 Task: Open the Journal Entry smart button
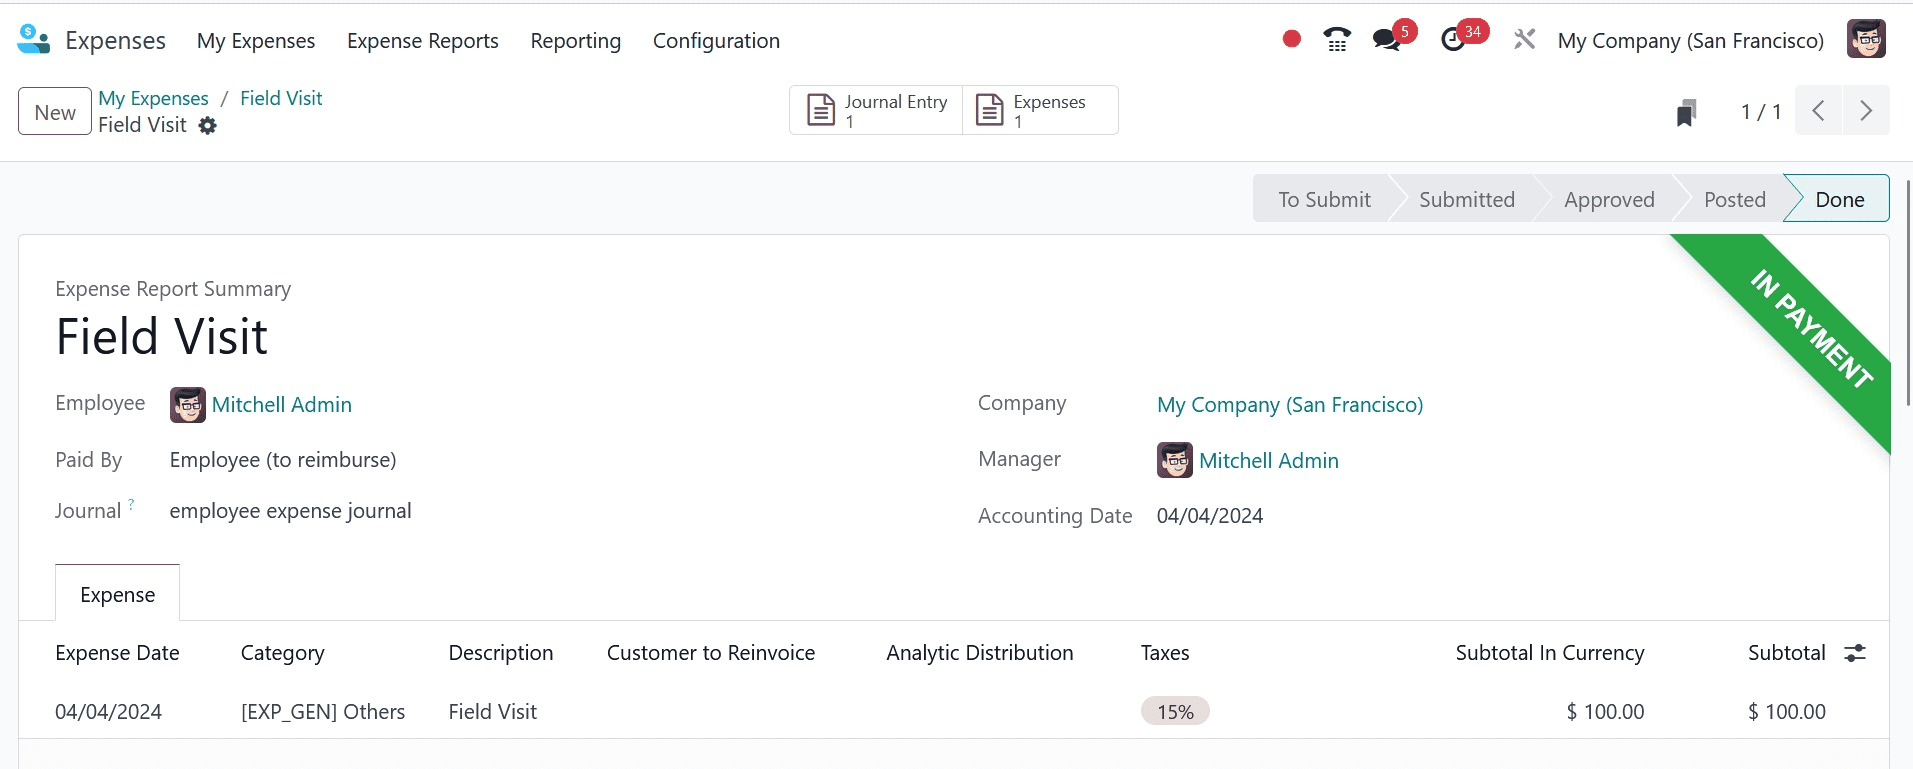point(876,110)
